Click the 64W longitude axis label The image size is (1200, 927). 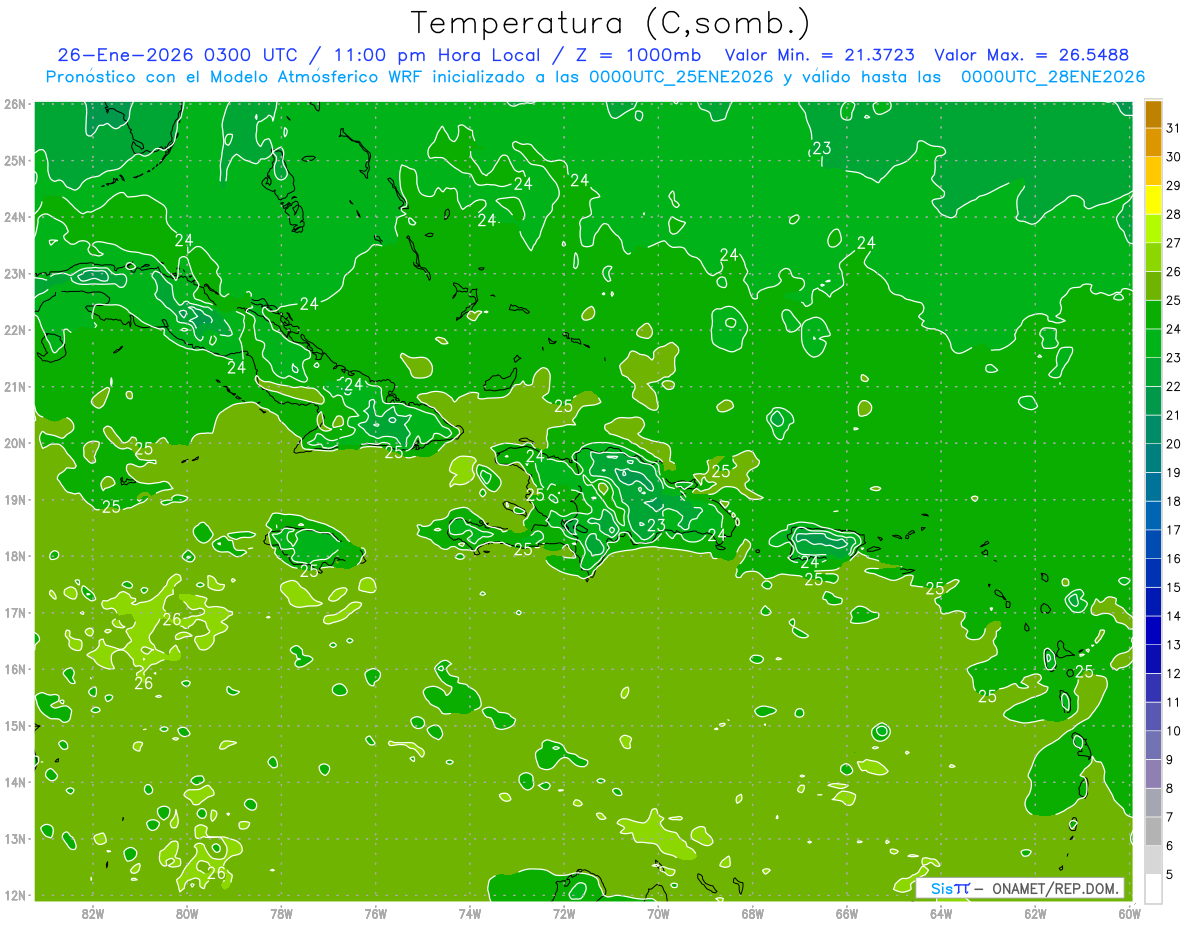941,912
